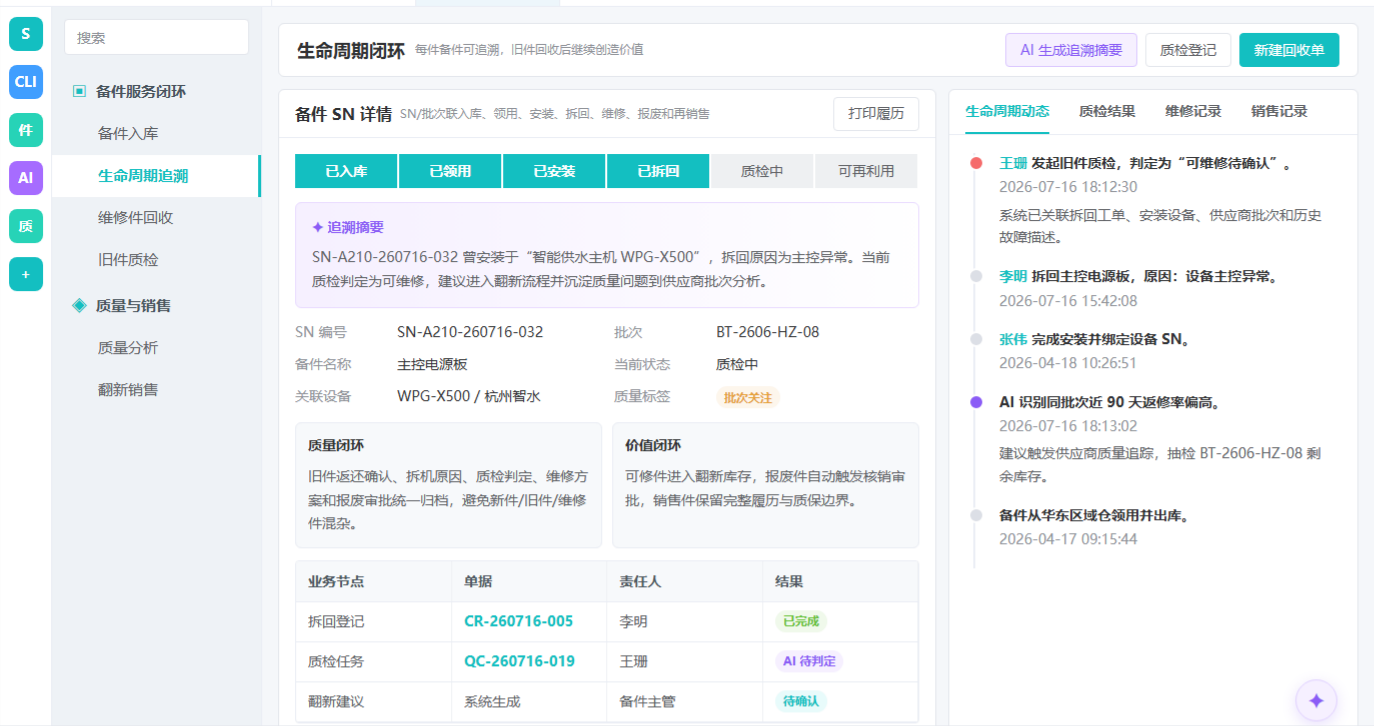Collapse the 质量与销售 menu group
Screen dimensions: 1374x726
pyautogui.click(x=156, y=305)
